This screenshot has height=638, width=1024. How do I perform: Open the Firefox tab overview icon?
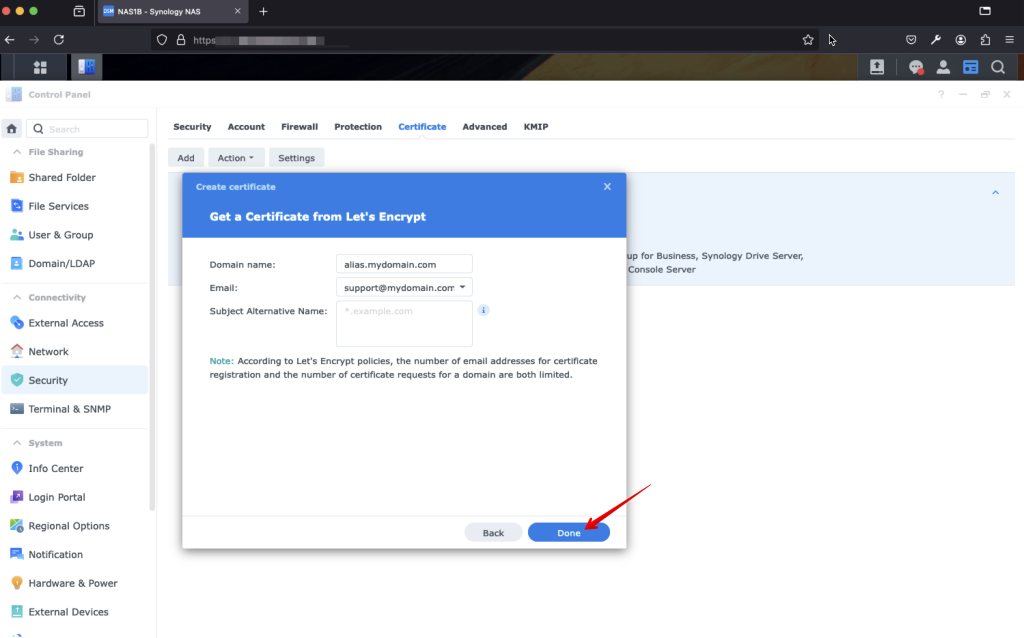(79, 11)
